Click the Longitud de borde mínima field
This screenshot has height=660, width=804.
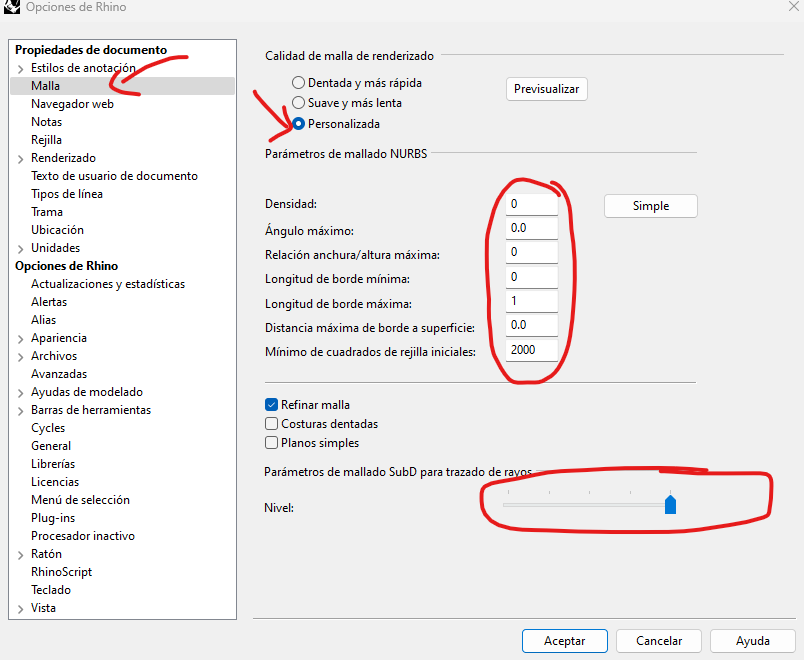tap(532, 277)
